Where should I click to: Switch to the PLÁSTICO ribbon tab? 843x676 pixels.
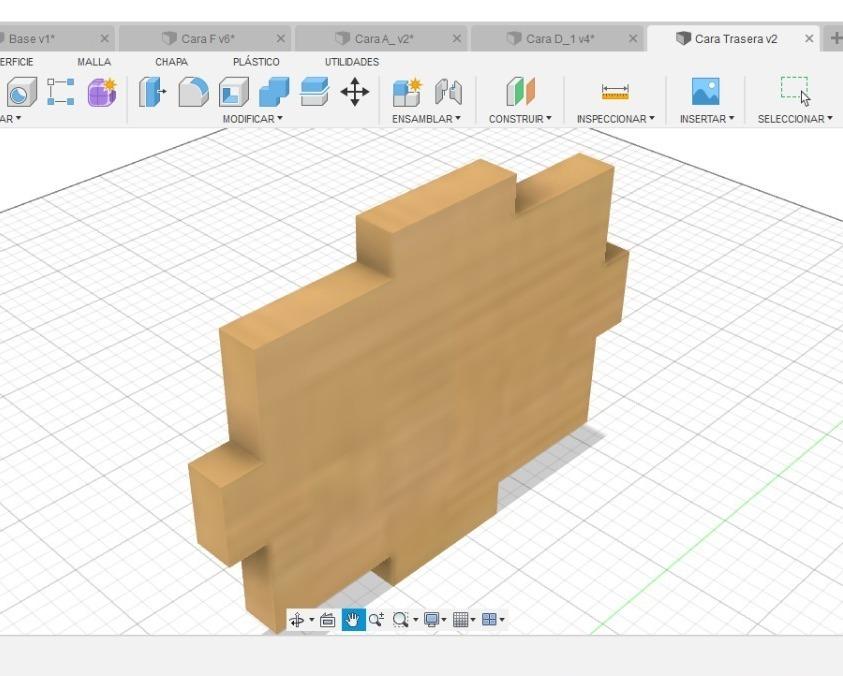[256, 62]
